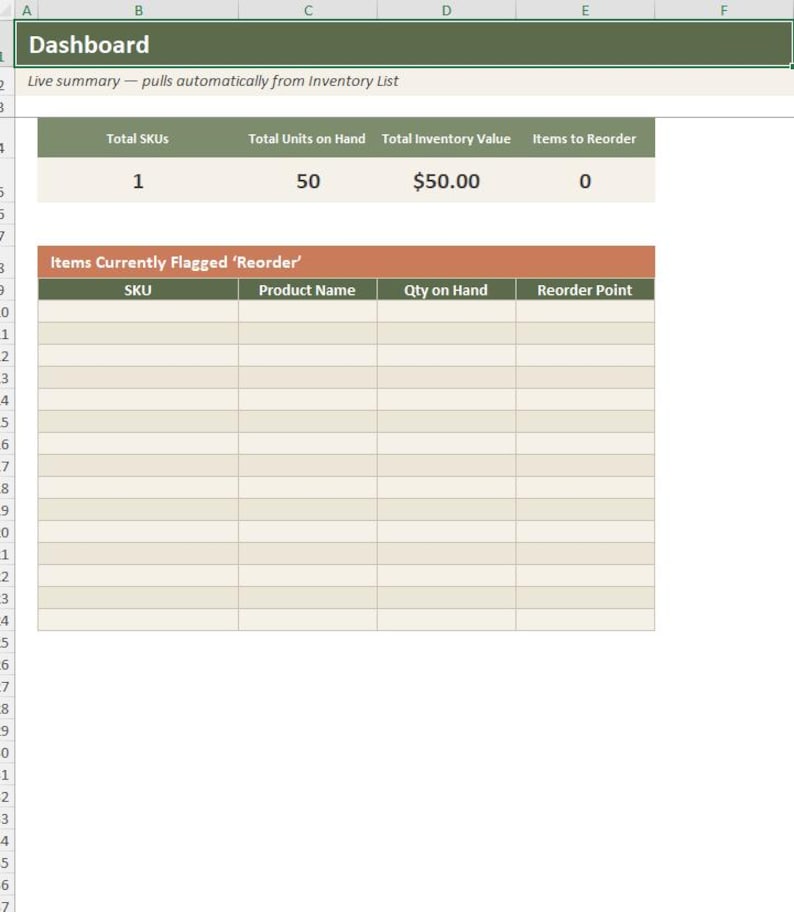The height and width of the screenshot is (912, 794).
Task: Select the Items to Reorder header
Action: click(585, 138)
